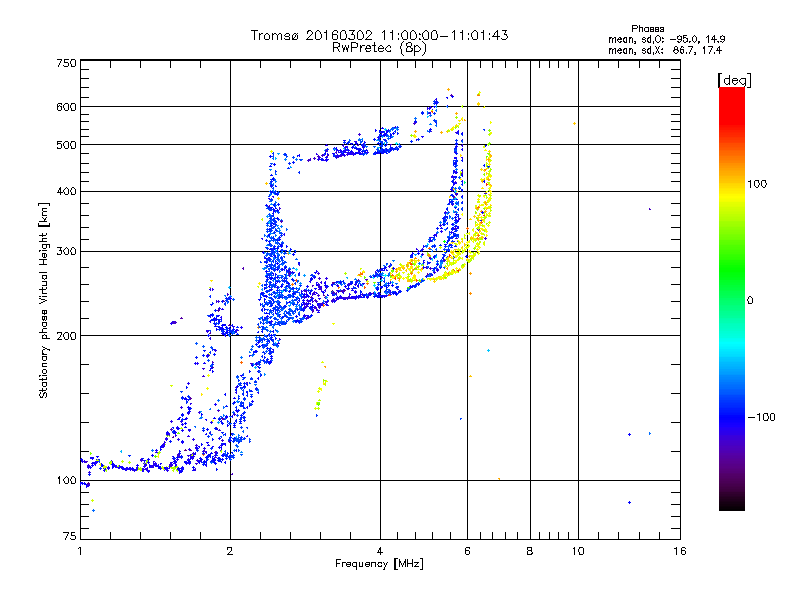Click the 'Phases' header label
This screenshot has width=800, height=600.
pos(647,29)
